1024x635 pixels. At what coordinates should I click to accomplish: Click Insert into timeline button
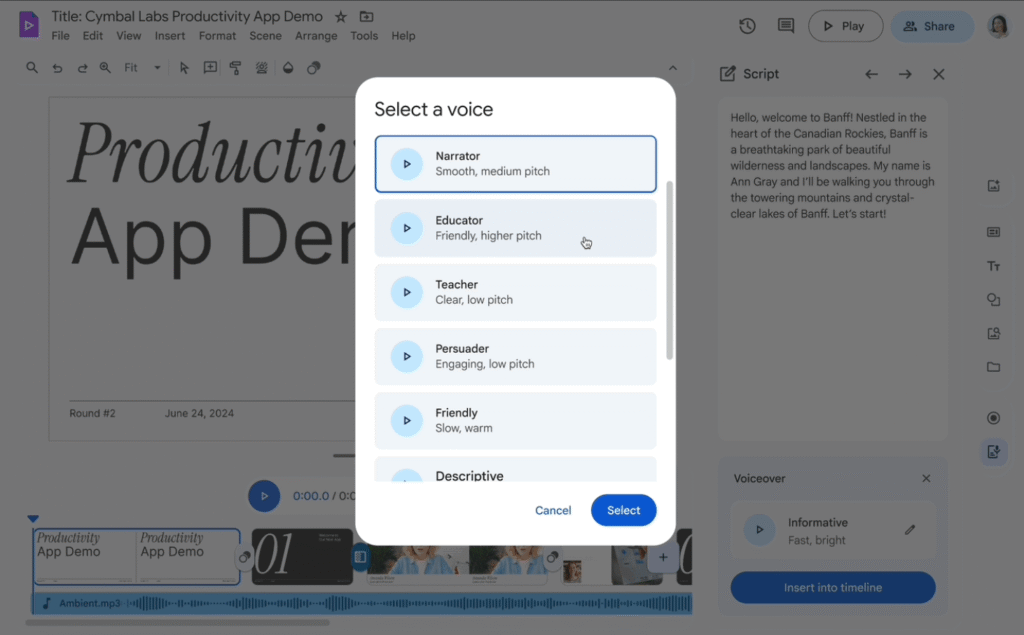[833, 587]
